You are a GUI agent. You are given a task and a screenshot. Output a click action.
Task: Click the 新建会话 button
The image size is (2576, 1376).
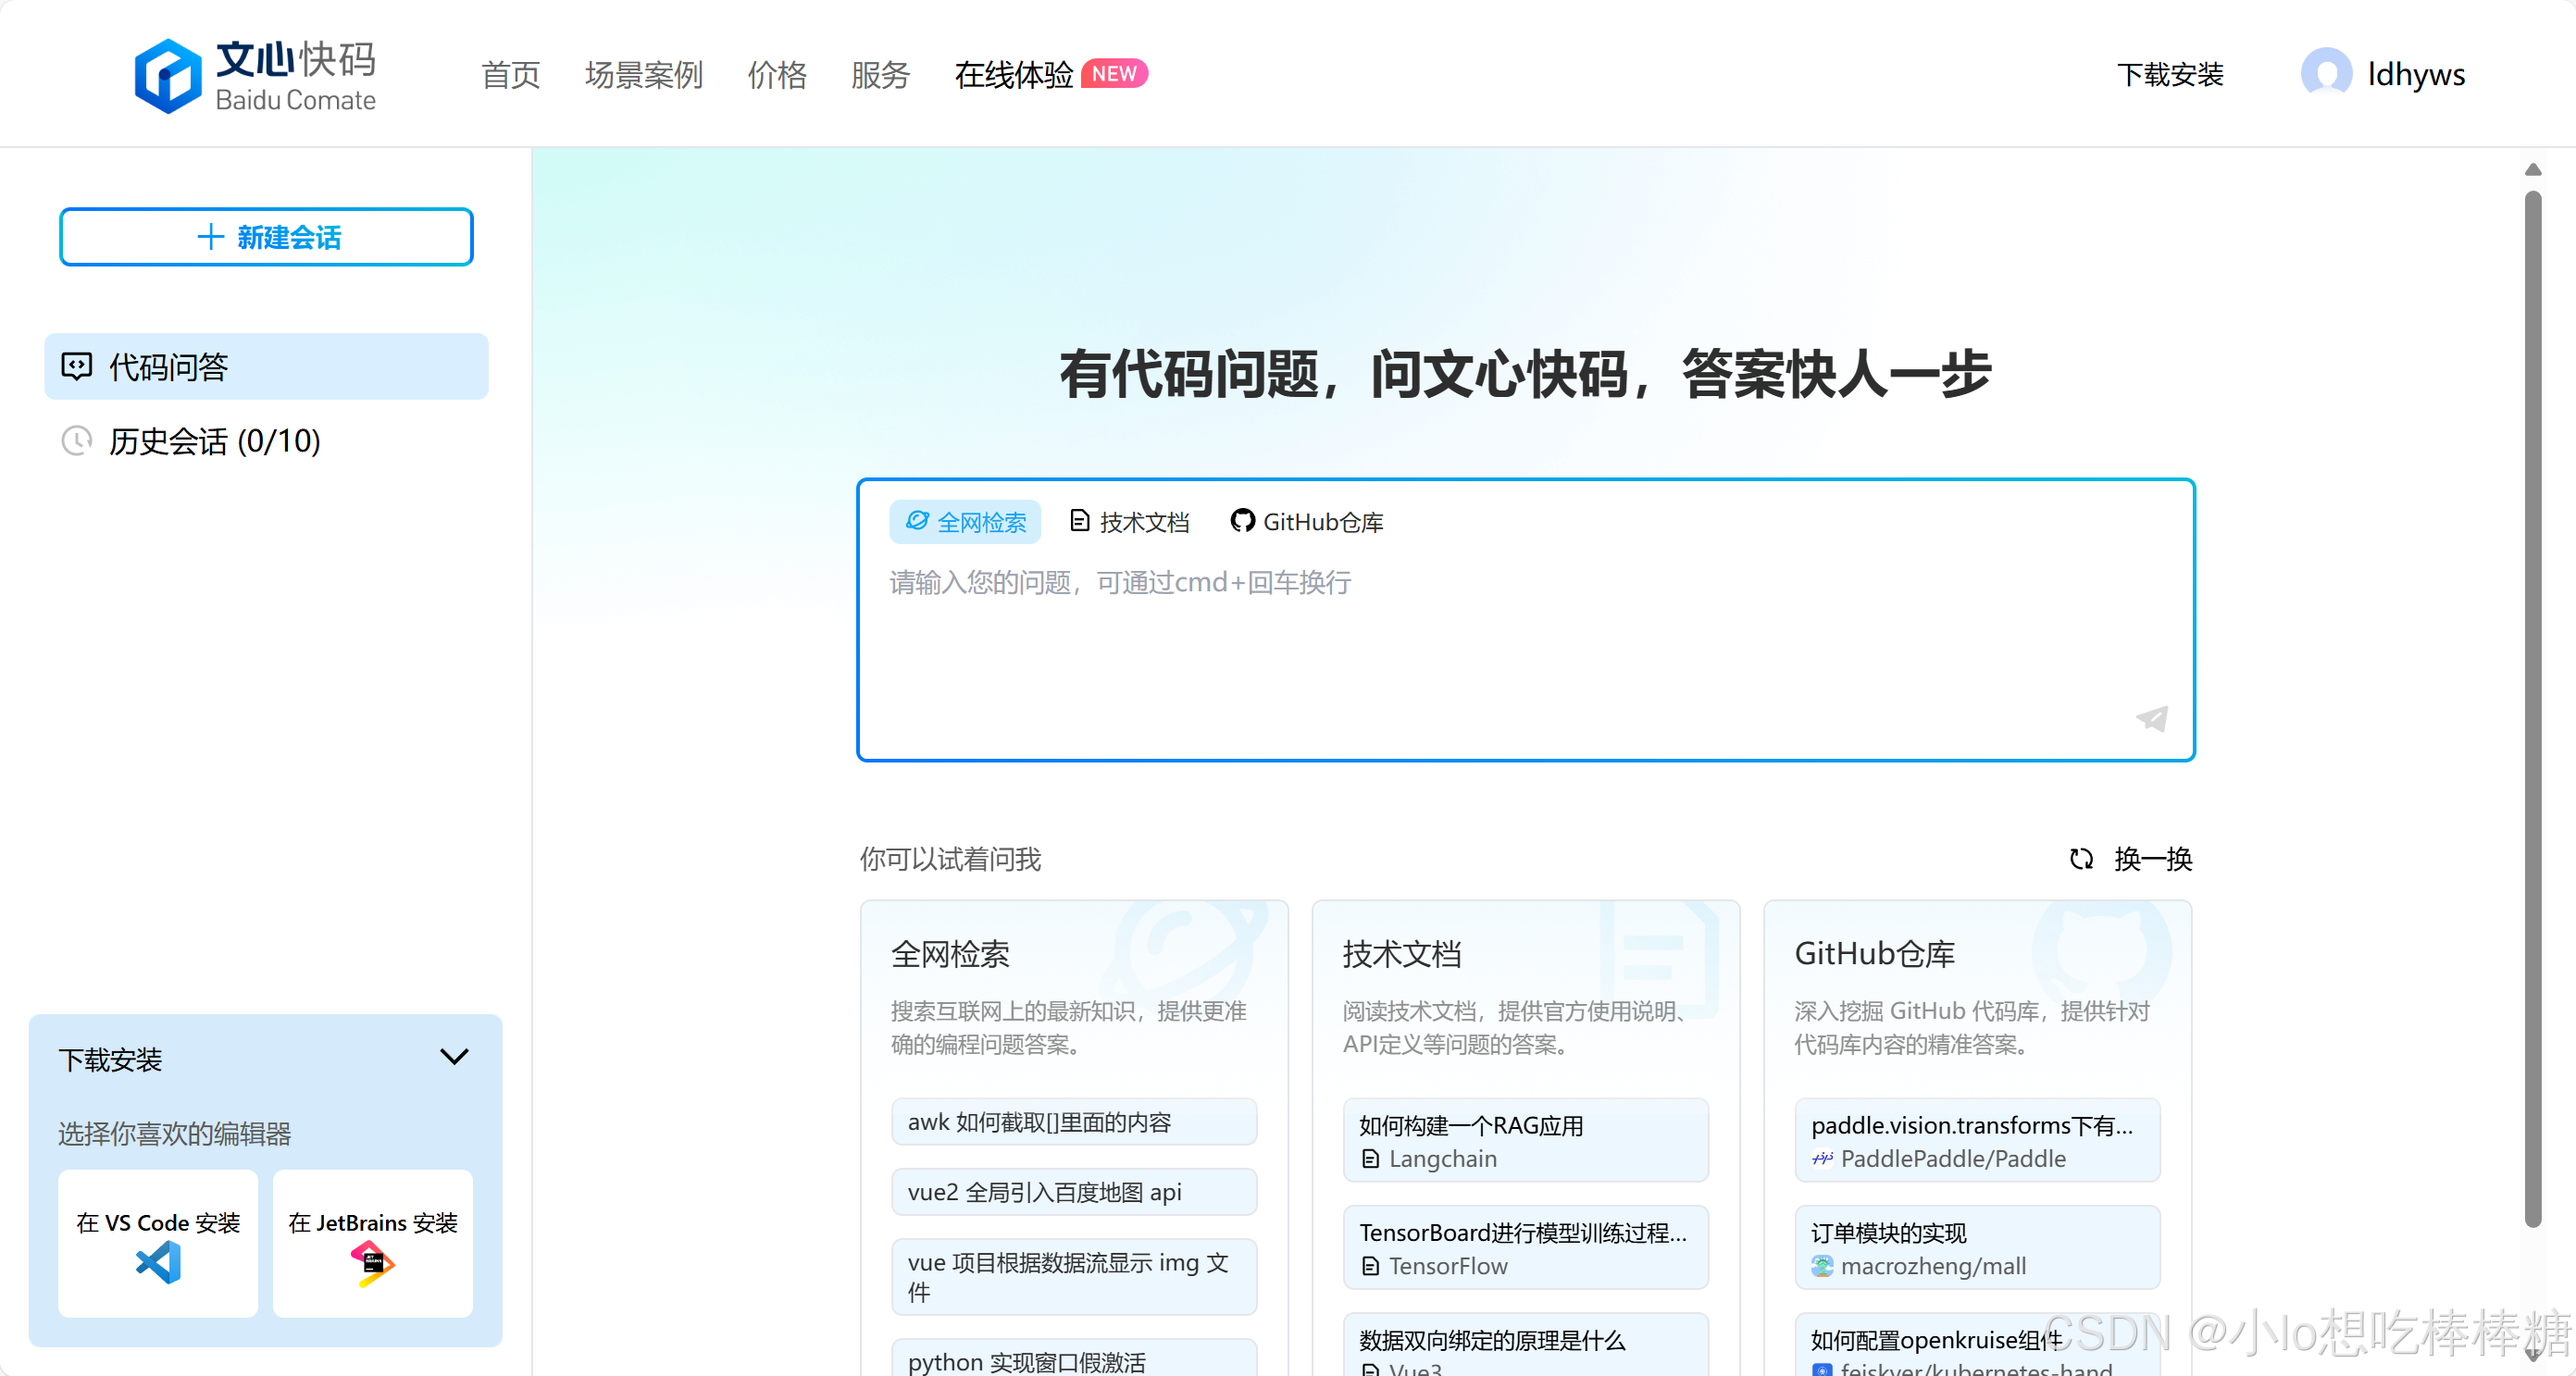(266, 237)
